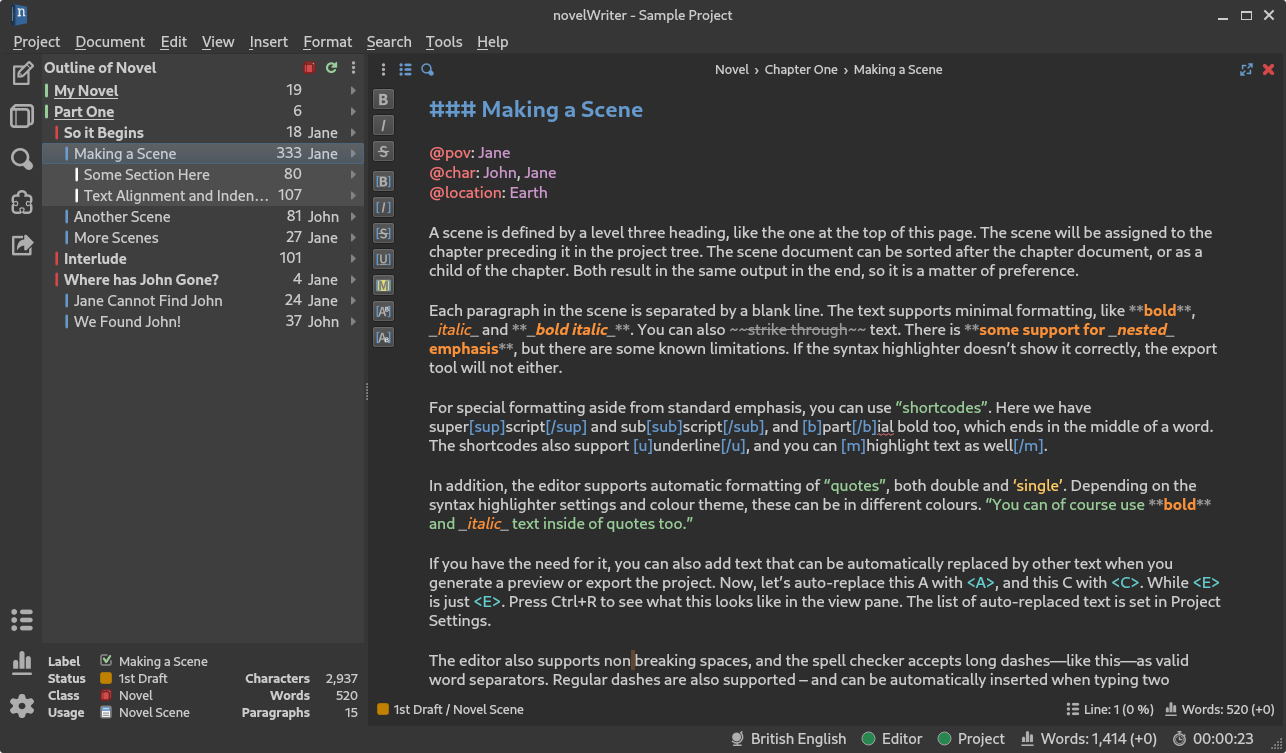The image size is (1286, 753).
Task: Open the editor search magnifier icon
Action: click(427, 70)
